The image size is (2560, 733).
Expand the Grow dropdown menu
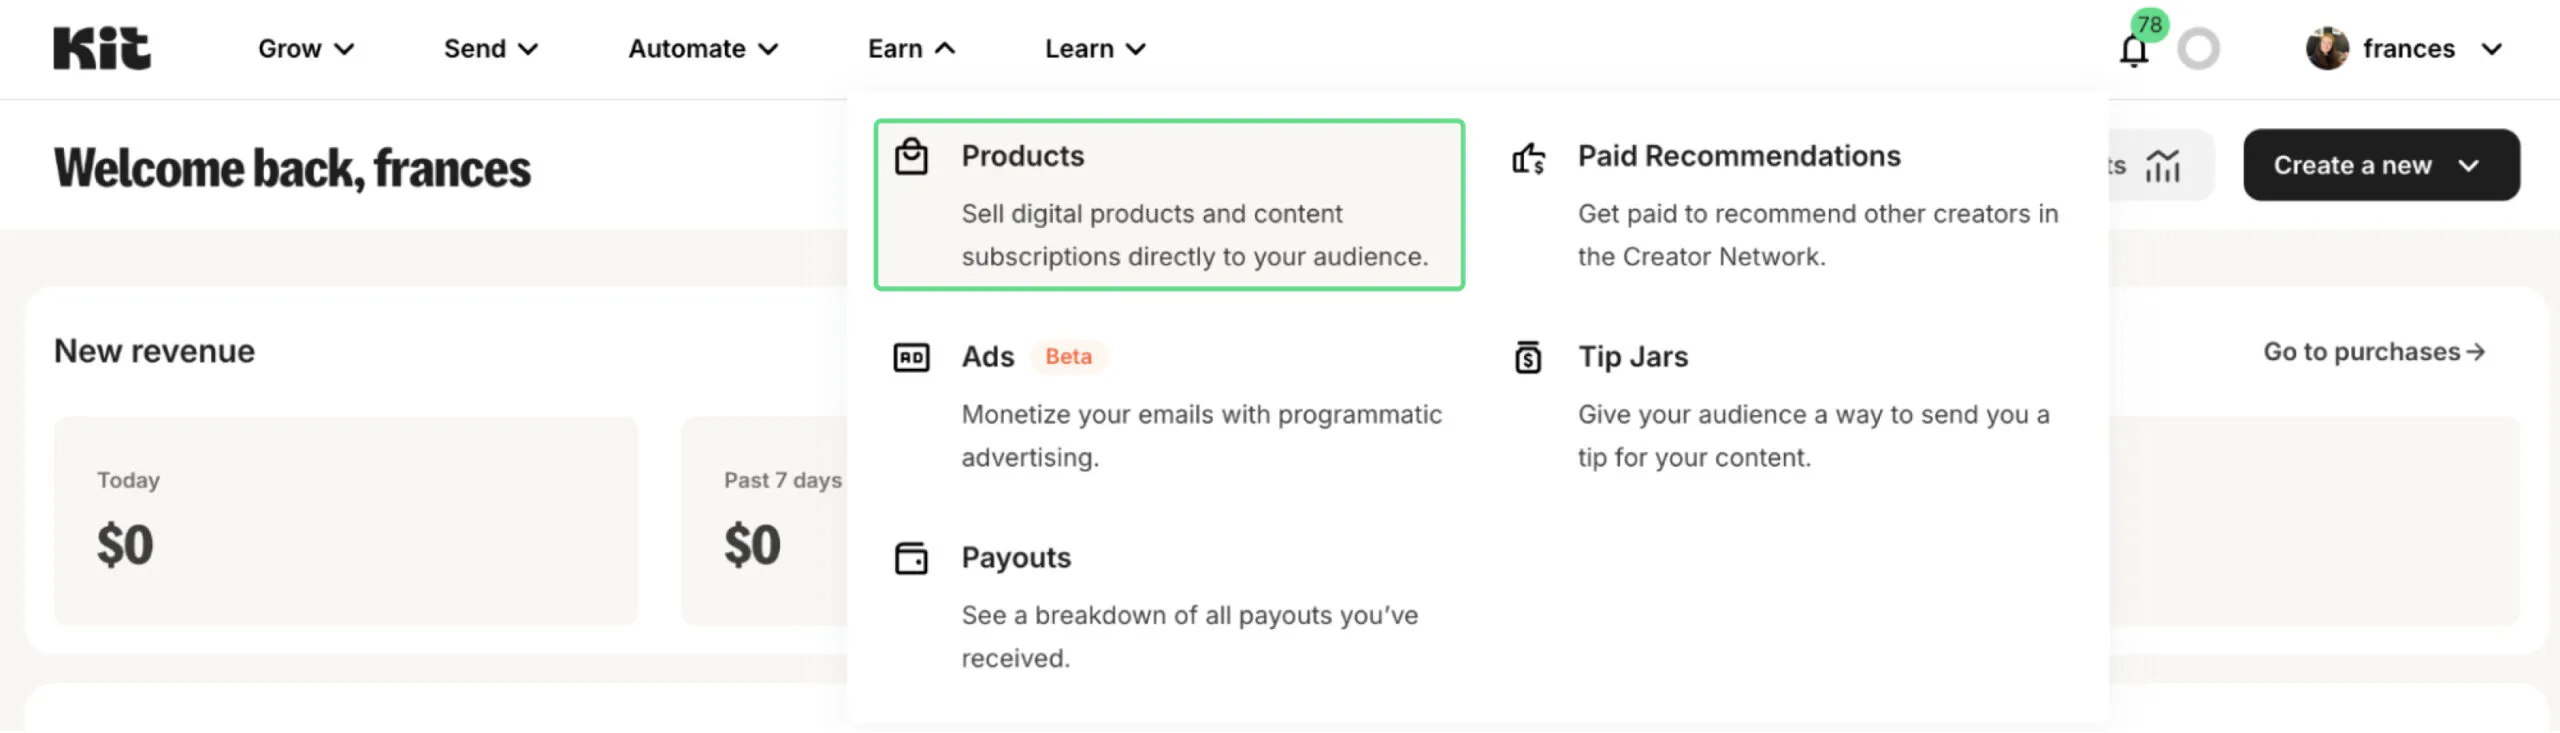click(305, 49)
